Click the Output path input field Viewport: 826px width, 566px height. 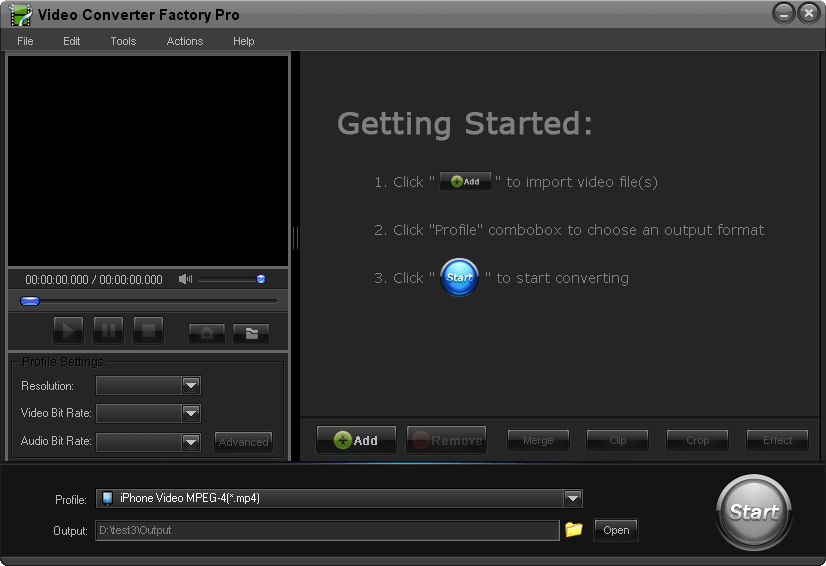pyautogui.click(x=327, y=530)
